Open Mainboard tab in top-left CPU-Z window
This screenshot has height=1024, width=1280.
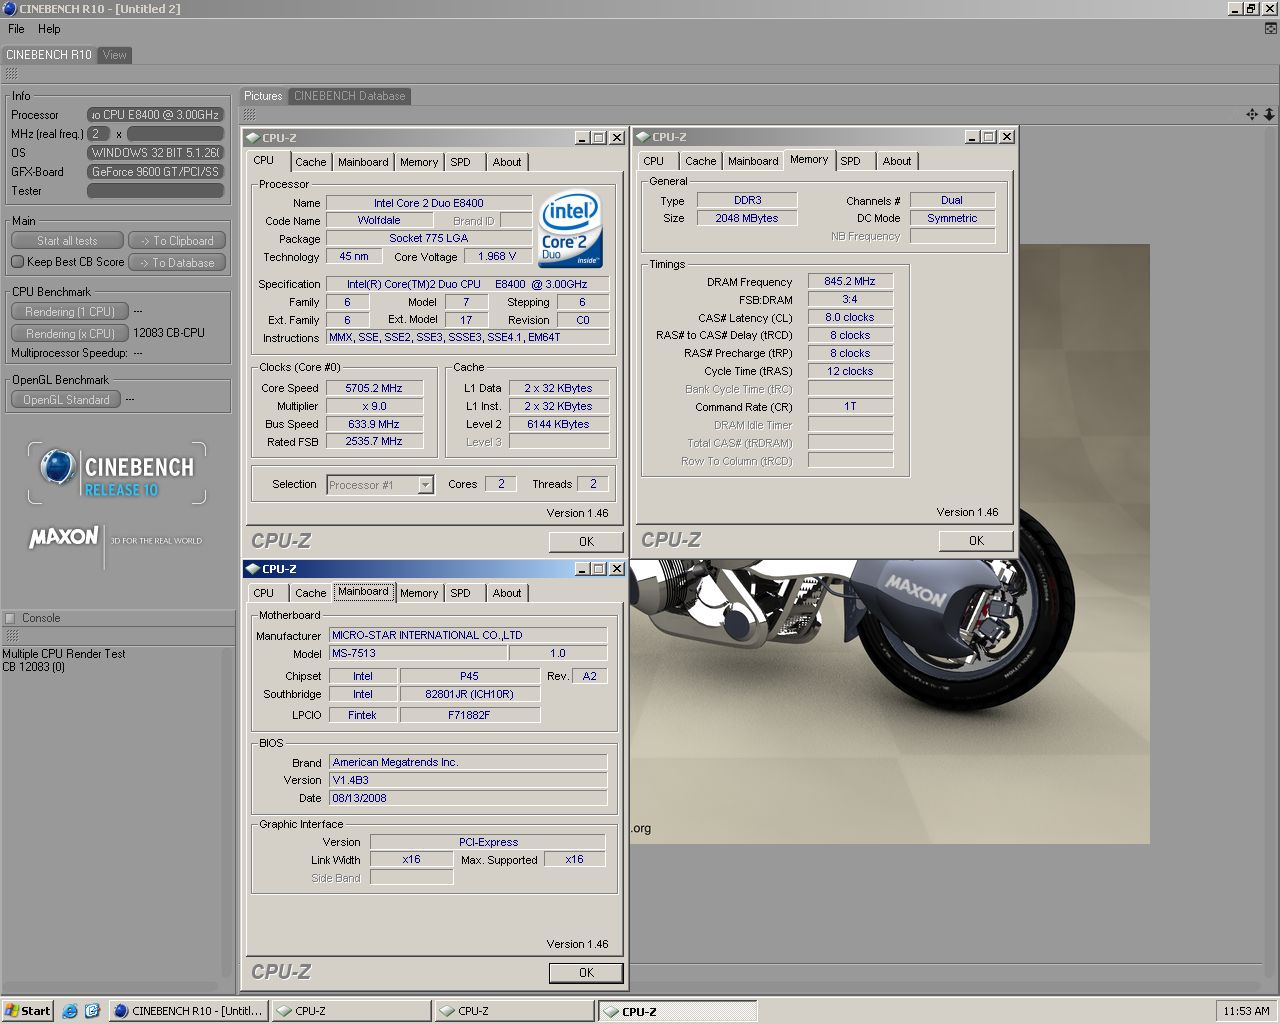363,162
